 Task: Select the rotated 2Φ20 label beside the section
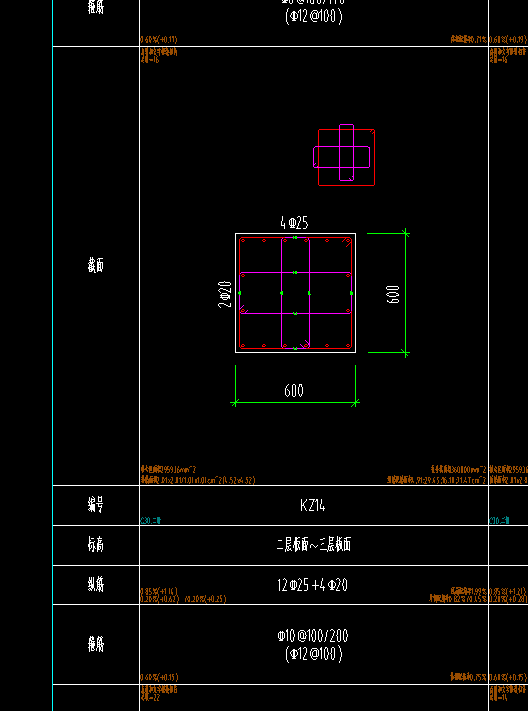[x=225, y=294]
